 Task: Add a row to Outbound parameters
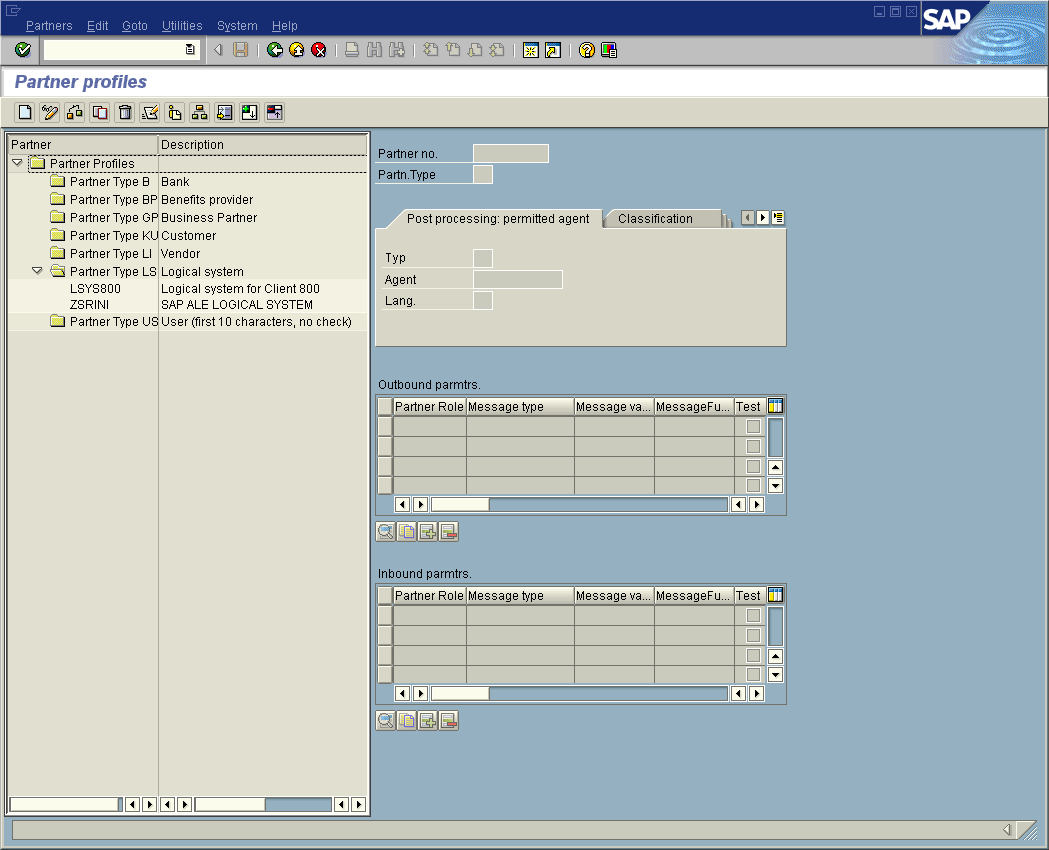pos(428,531)
